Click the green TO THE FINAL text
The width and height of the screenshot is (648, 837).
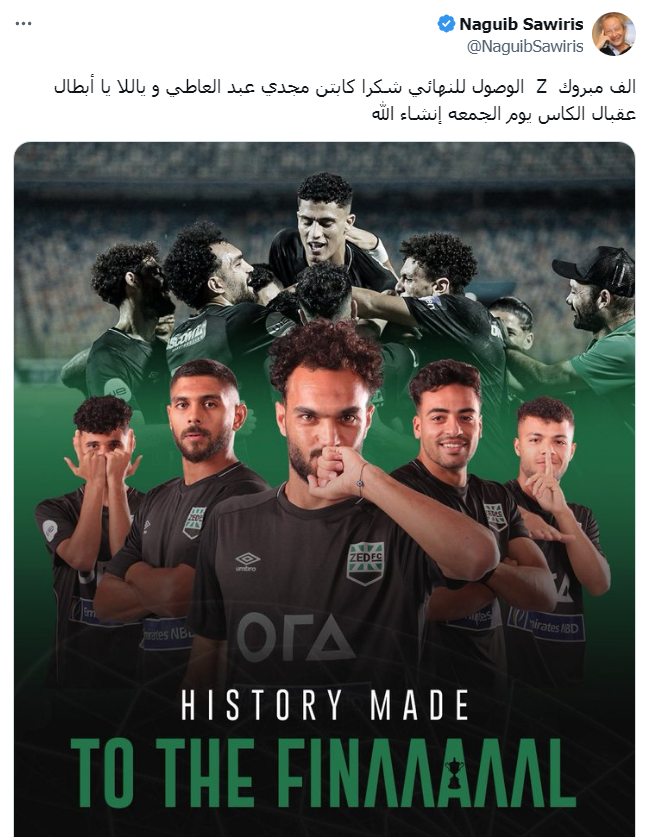(x=323, y=773)
